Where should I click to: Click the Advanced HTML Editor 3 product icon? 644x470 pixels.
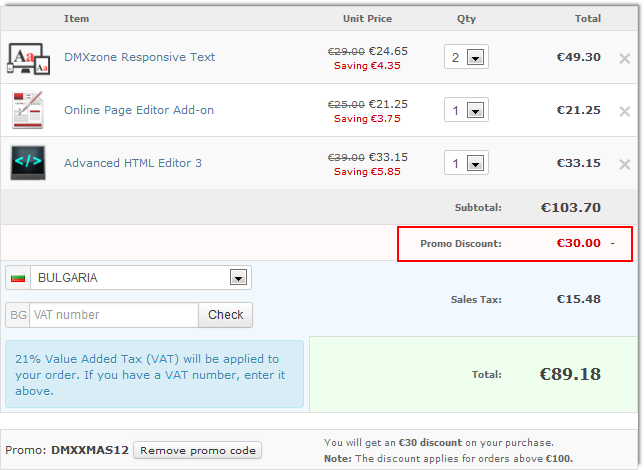point(28,163)
